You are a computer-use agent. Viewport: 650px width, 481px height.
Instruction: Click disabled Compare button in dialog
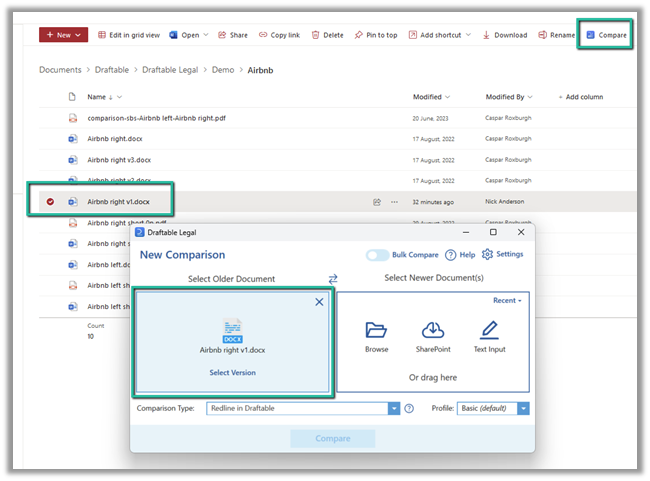[x=333, y=439]
